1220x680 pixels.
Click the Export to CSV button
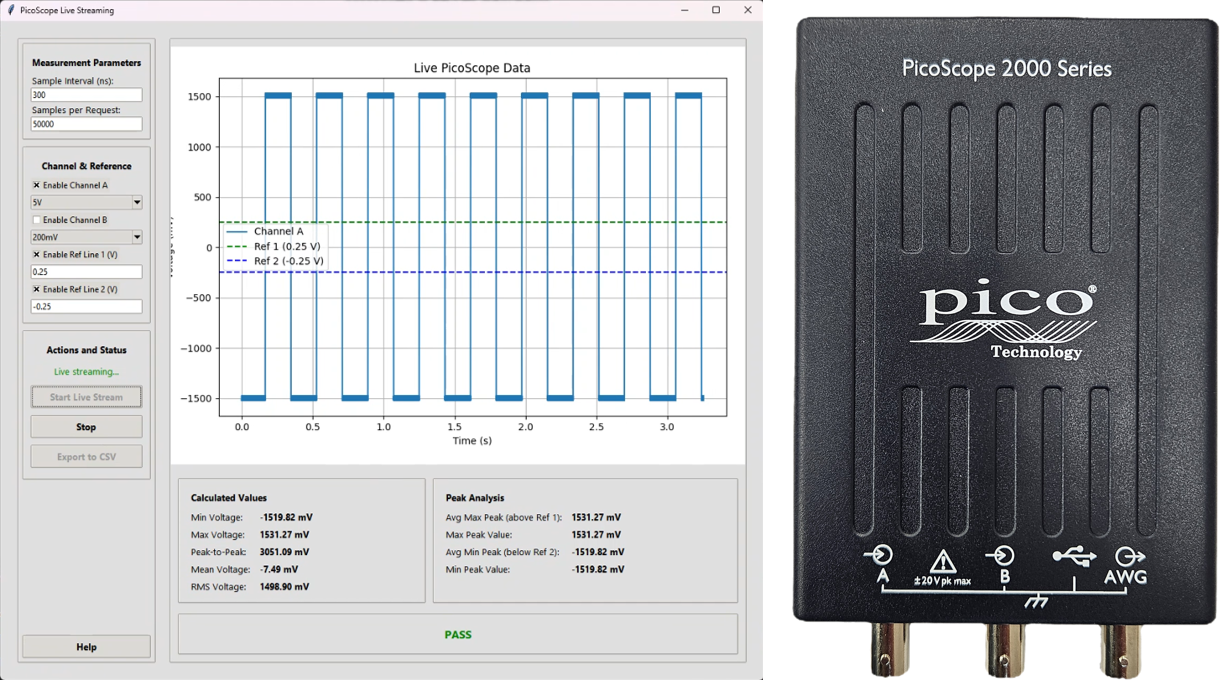coord(86,457)
